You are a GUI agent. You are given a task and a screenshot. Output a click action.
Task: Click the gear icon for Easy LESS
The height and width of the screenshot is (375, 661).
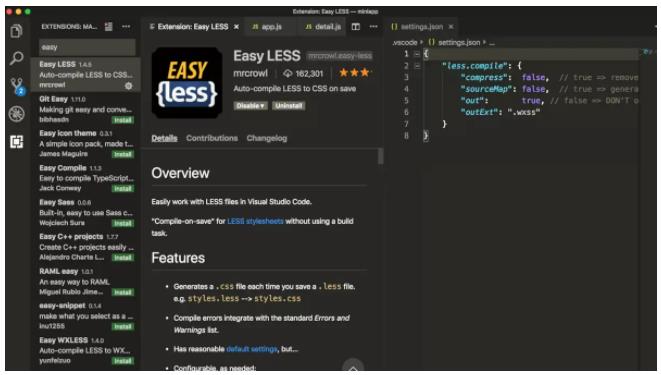tap(129, 86)
